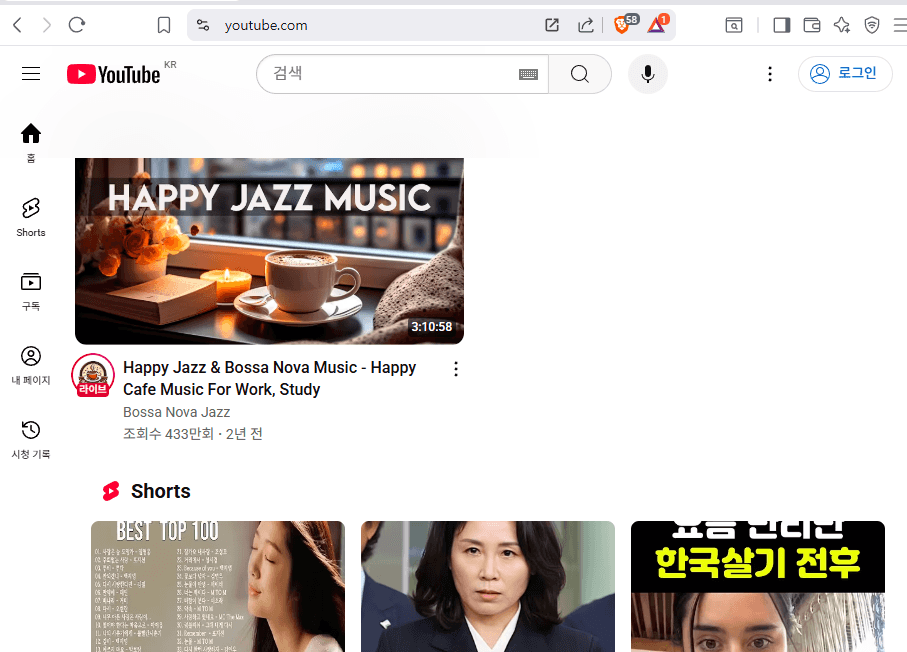This screenshot has height=652, width=907.
Task: Click the 3:10:58 duration badge
Action: [432, 327]
